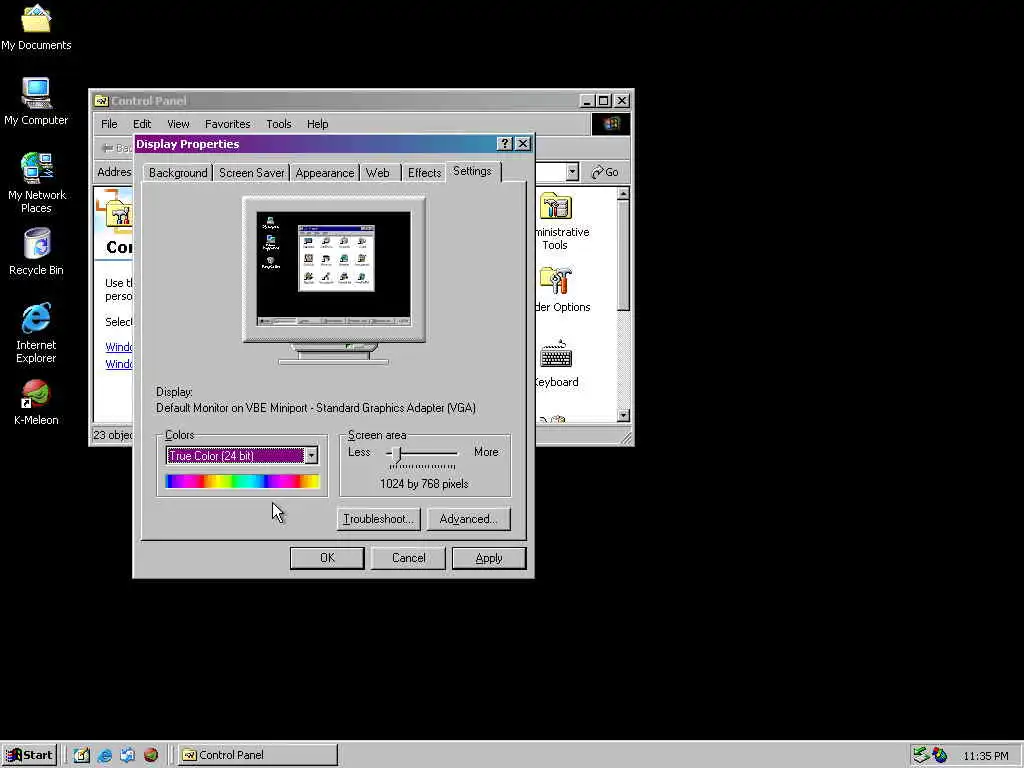Confirm with the OK button
The image size is (1024, 768).
pos(327,558)
